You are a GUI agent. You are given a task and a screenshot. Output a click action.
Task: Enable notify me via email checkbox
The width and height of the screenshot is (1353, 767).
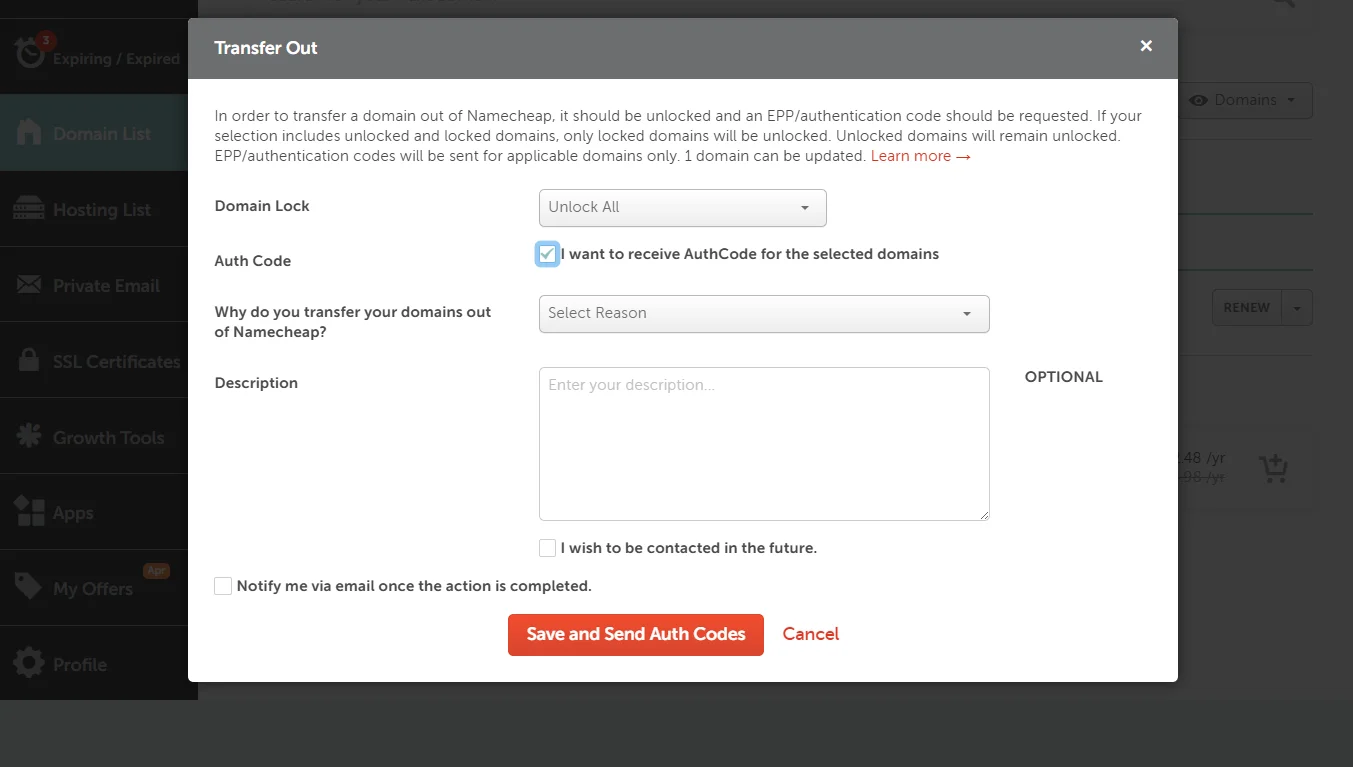pyautogui.click(x=223, y=586)
